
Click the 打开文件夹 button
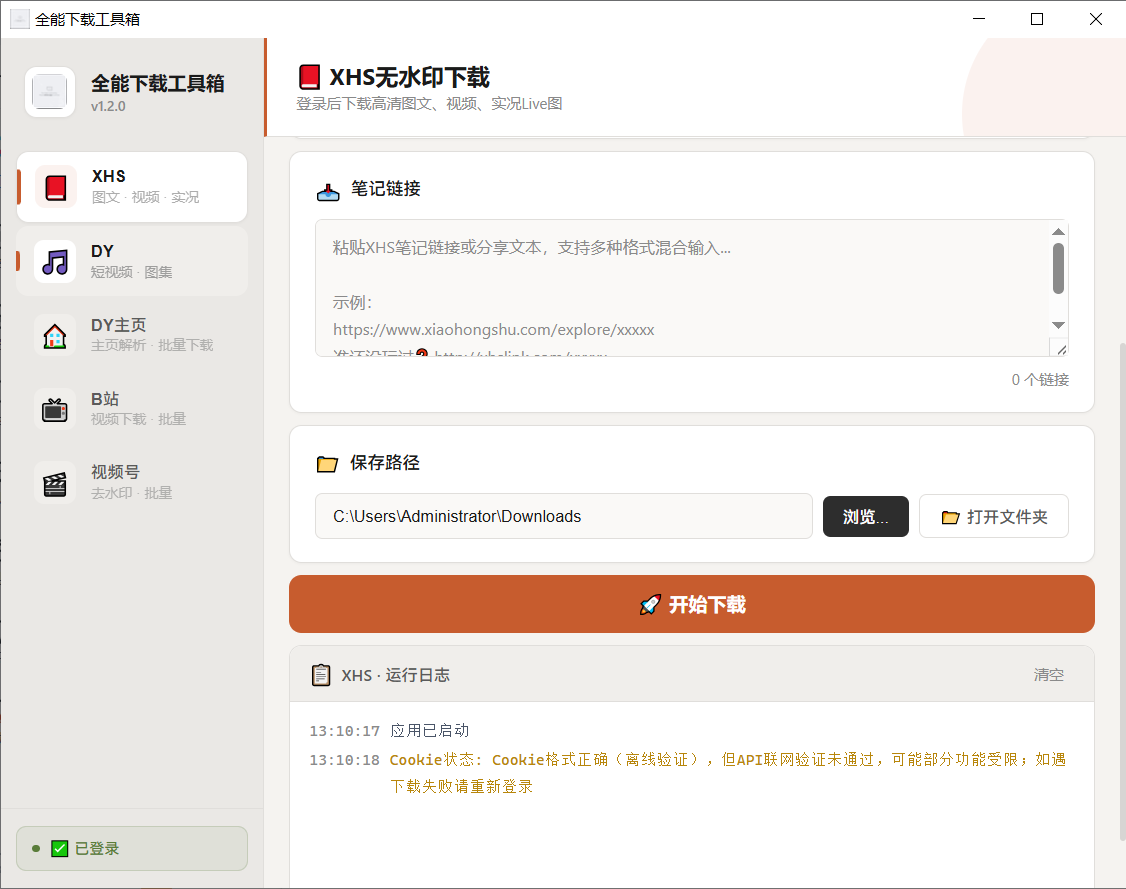(x=994, y=516)
